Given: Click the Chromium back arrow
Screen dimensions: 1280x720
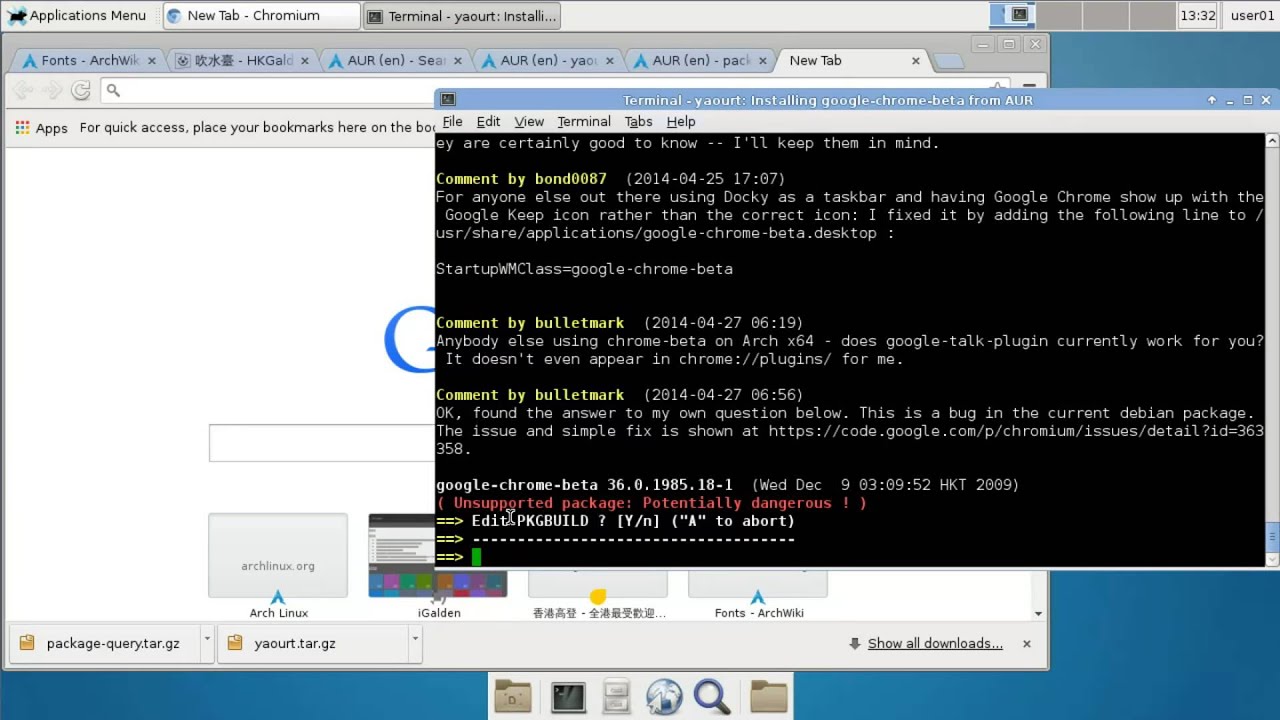Looking at the screenshot, I should (24, 90).
